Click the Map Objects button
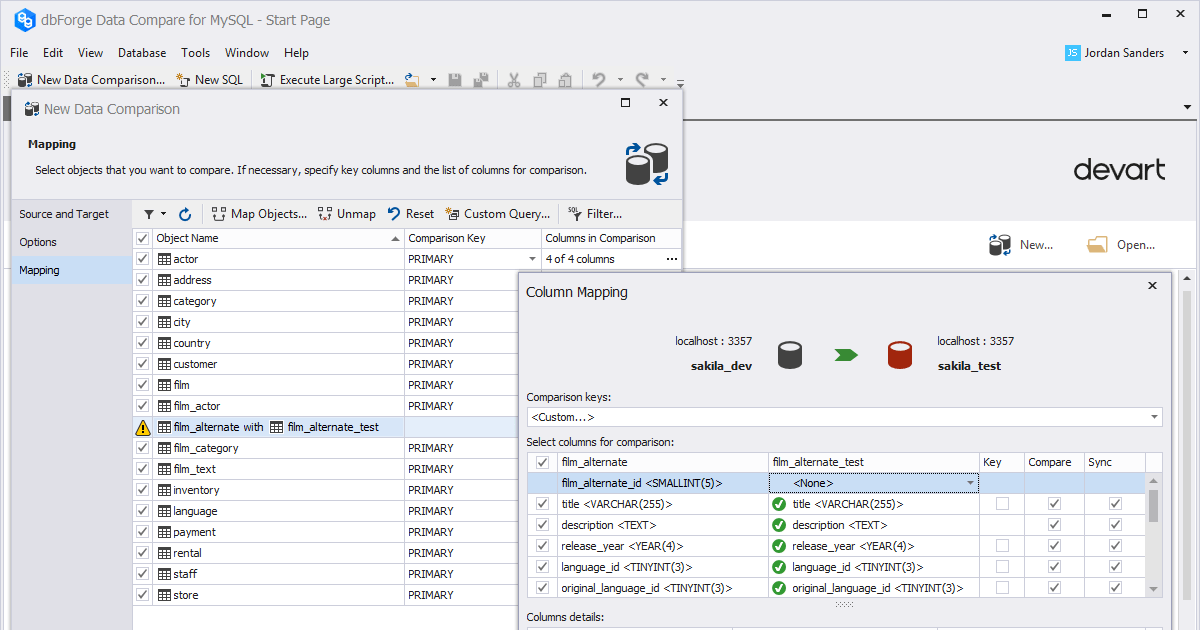 tap(259, 214)
